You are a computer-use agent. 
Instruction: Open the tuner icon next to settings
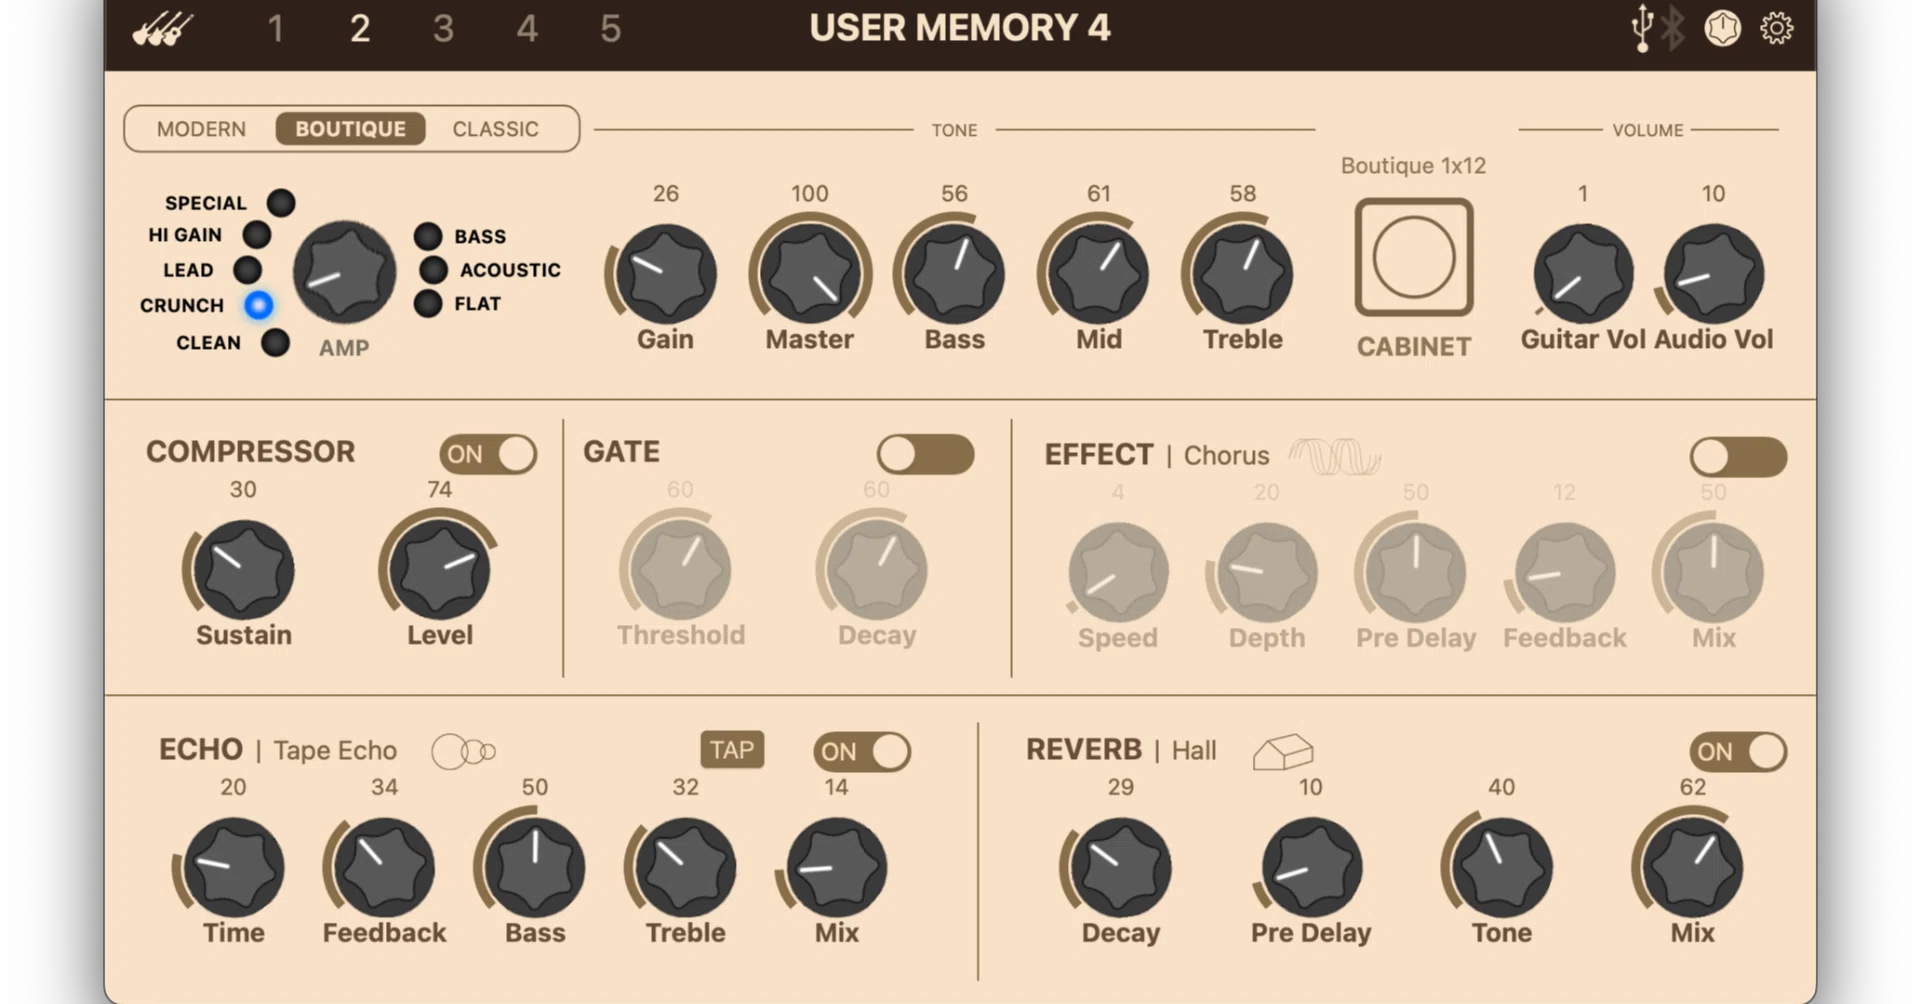1722,28
